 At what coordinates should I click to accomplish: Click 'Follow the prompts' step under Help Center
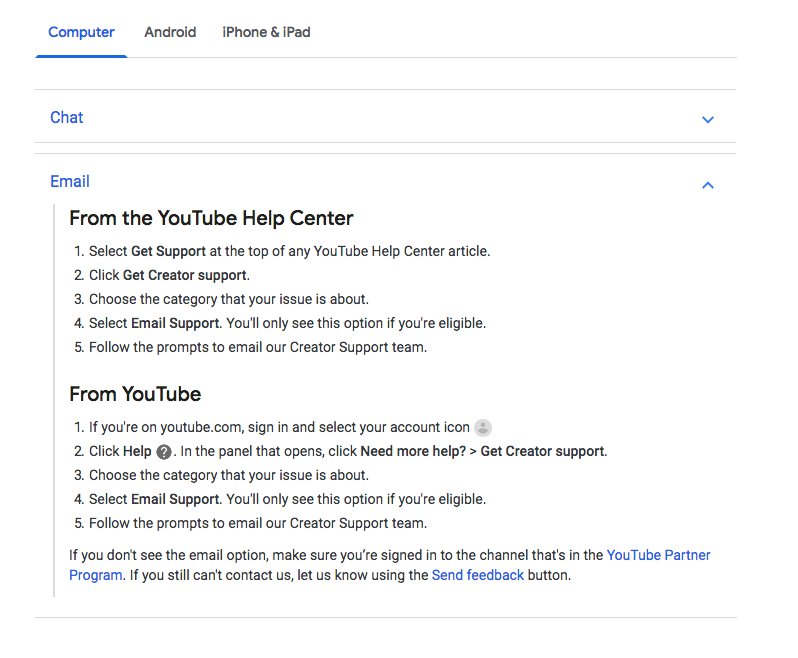point(258,347)
